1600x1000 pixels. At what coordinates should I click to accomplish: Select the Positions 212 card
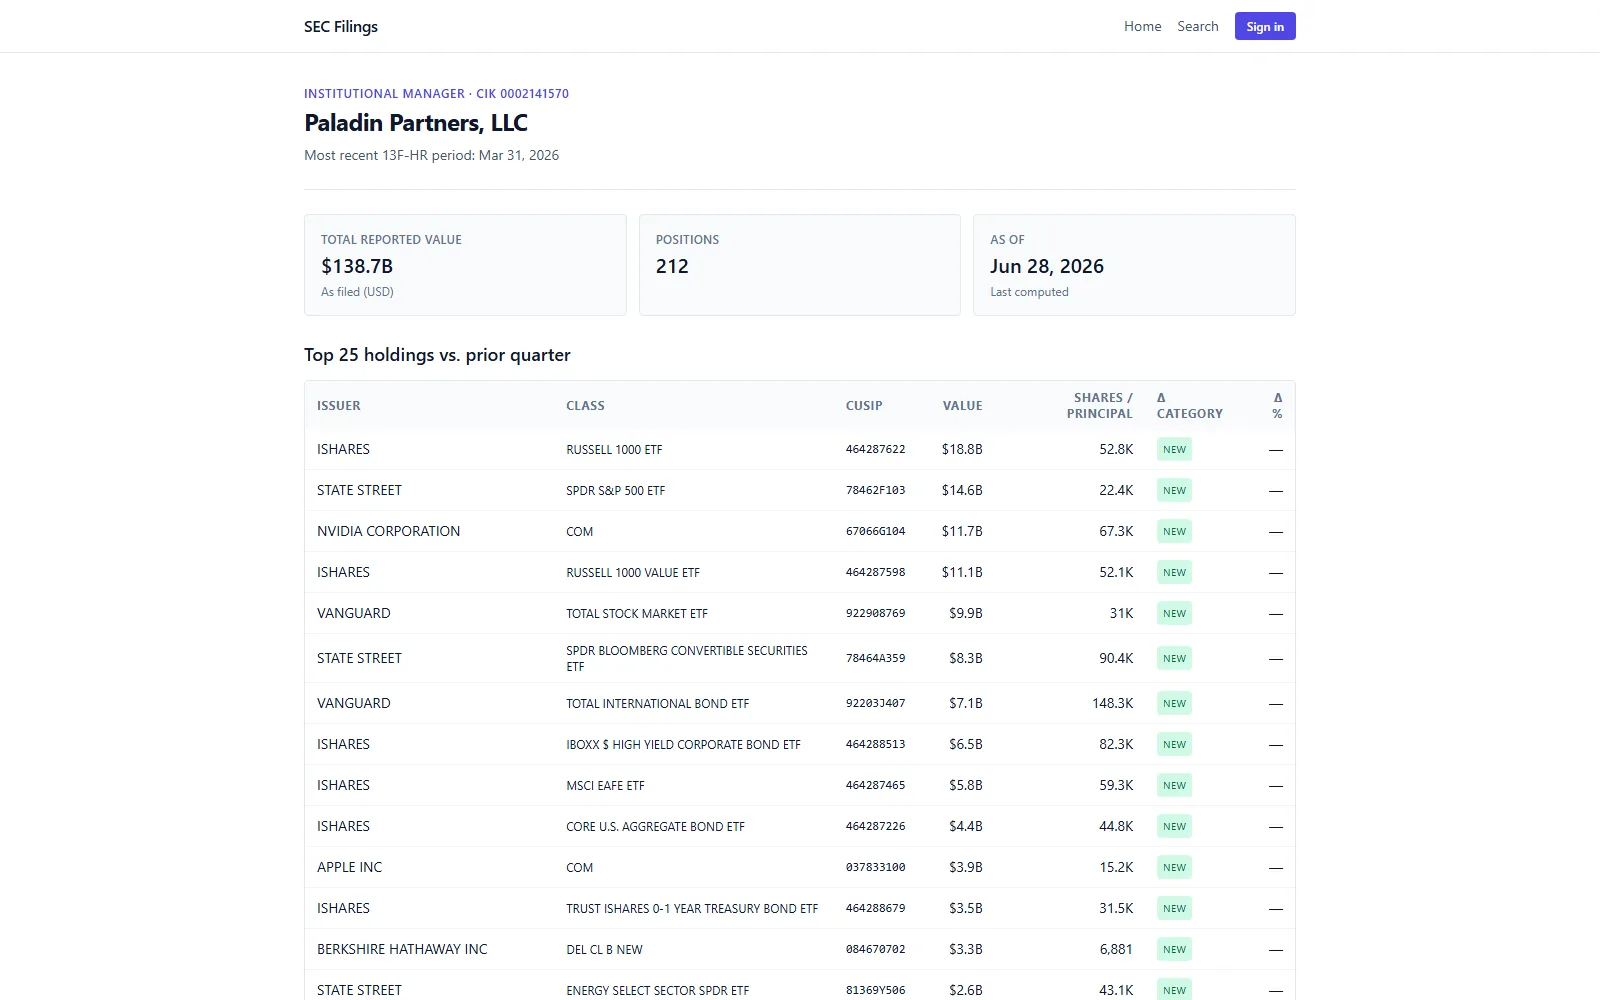[x=800, y=265]
